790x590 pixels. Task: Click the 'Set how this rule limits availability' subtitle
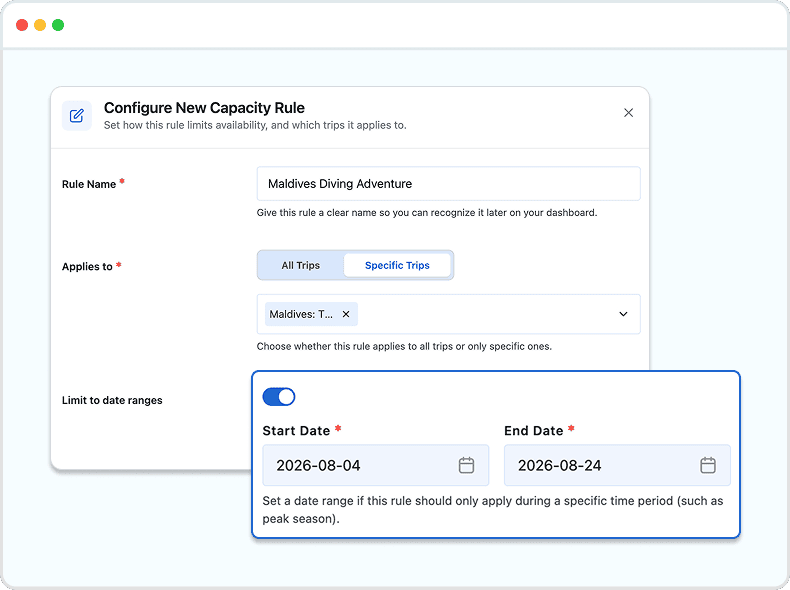point(255,125)
